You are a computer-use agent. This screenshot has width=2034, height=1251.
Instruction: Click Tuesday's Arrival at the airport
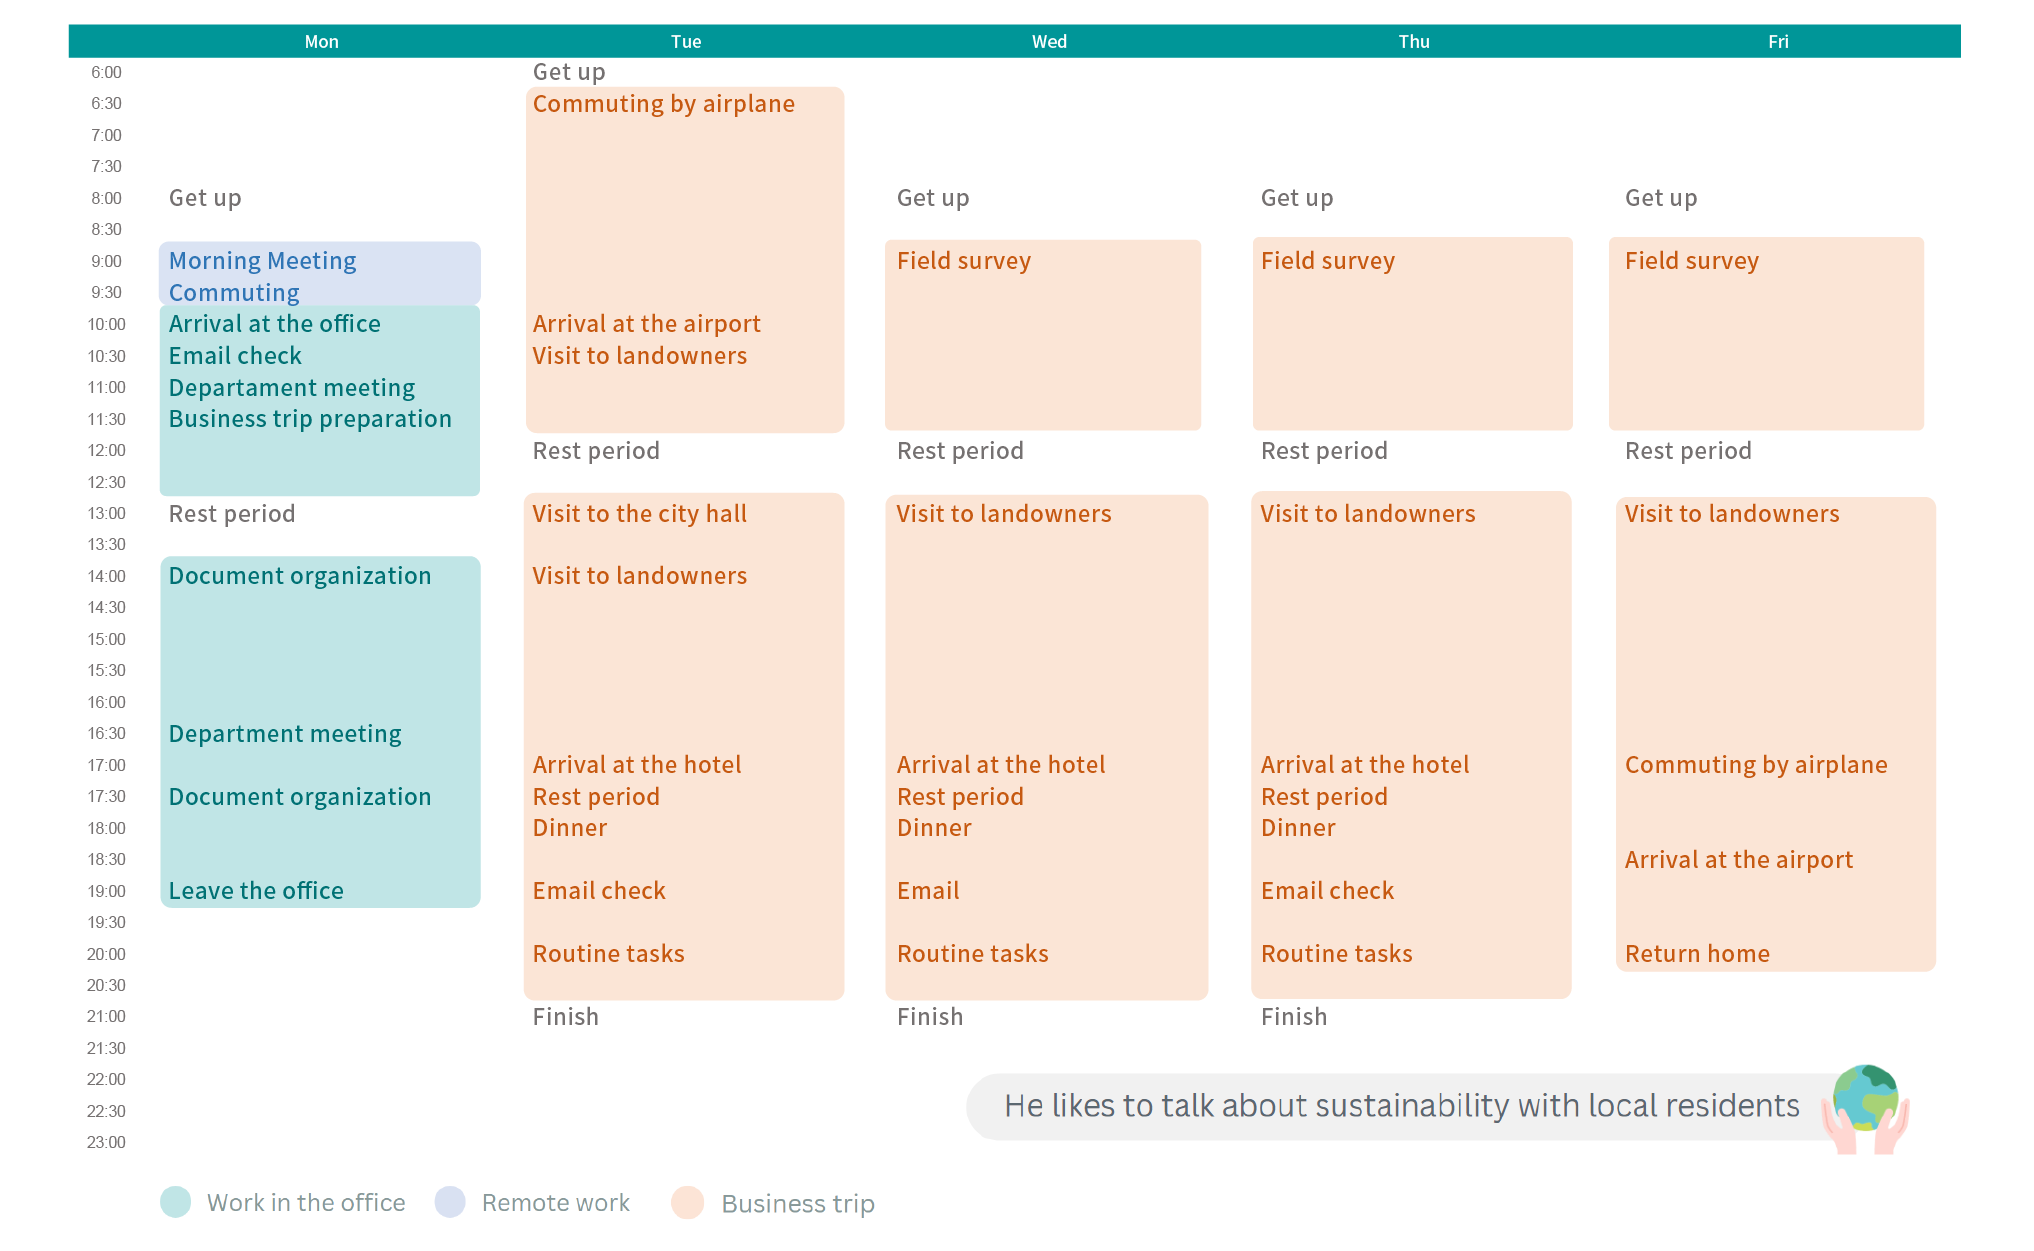(647, 324)
